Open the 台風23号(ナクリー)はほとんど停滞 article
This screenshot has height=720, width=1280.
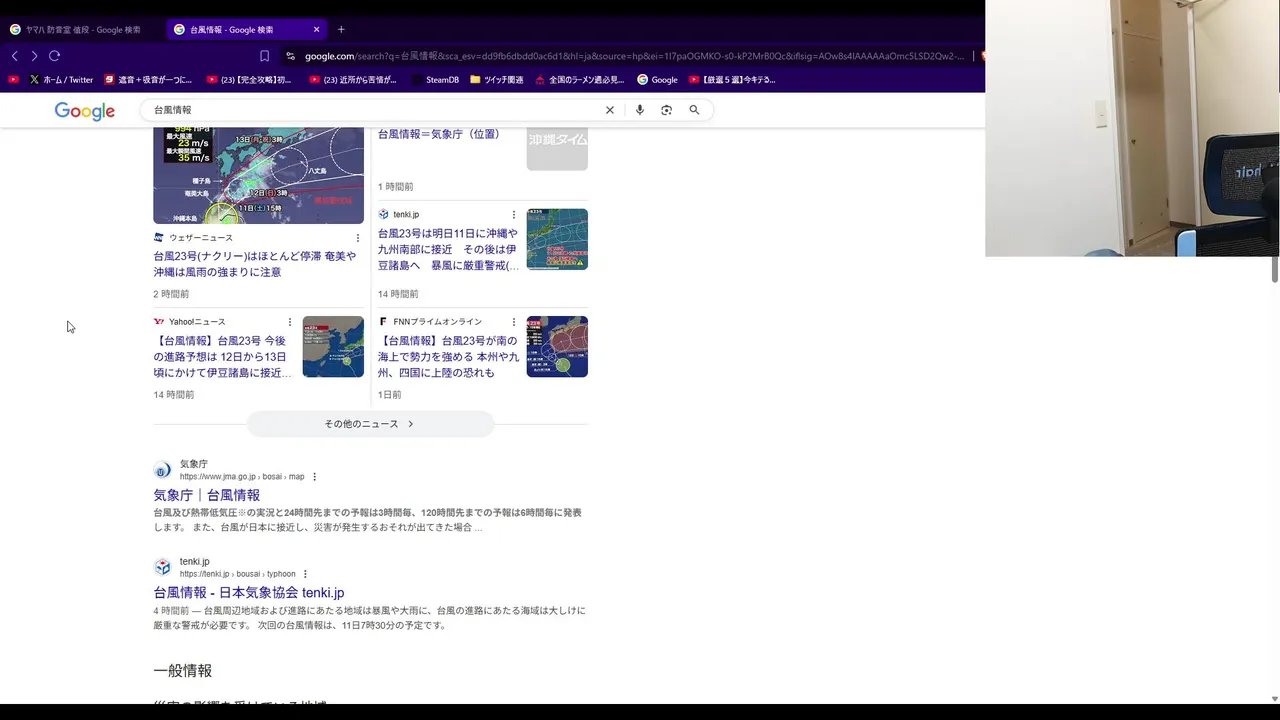[x=255, y=264]
